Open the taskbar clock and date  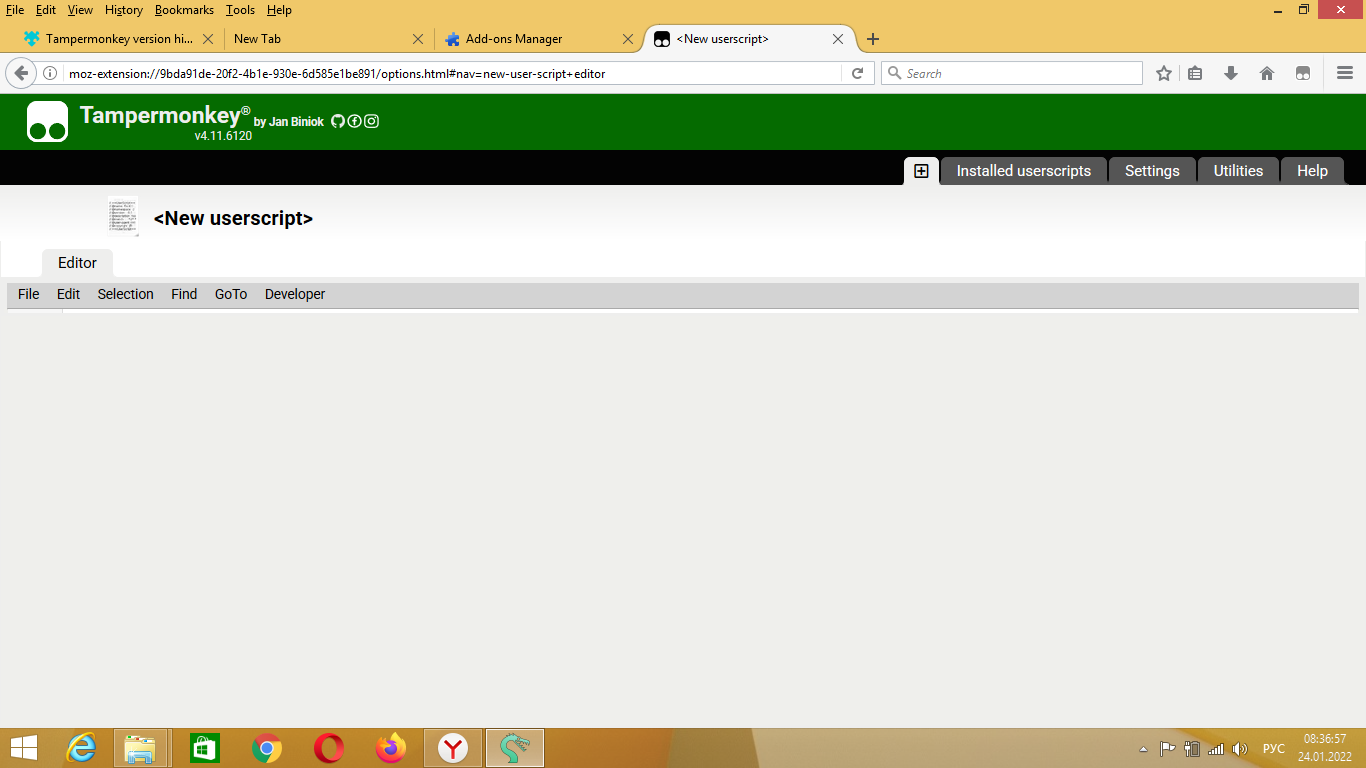pos(1325,748)
